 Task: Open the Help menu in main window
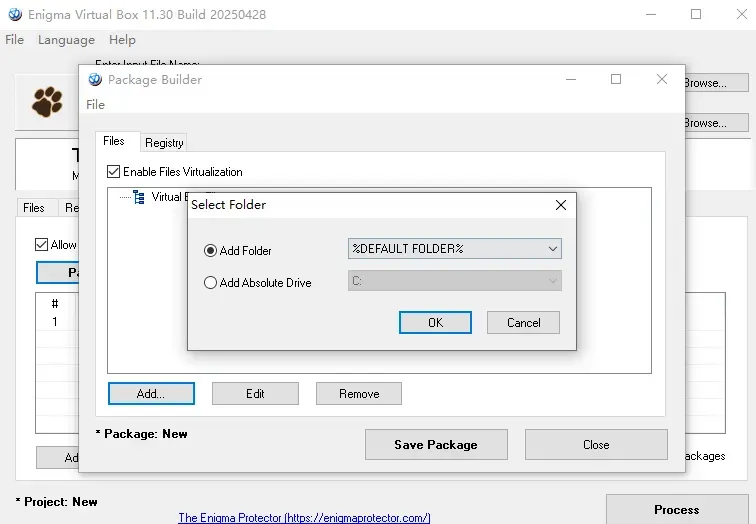click(122, 40)
